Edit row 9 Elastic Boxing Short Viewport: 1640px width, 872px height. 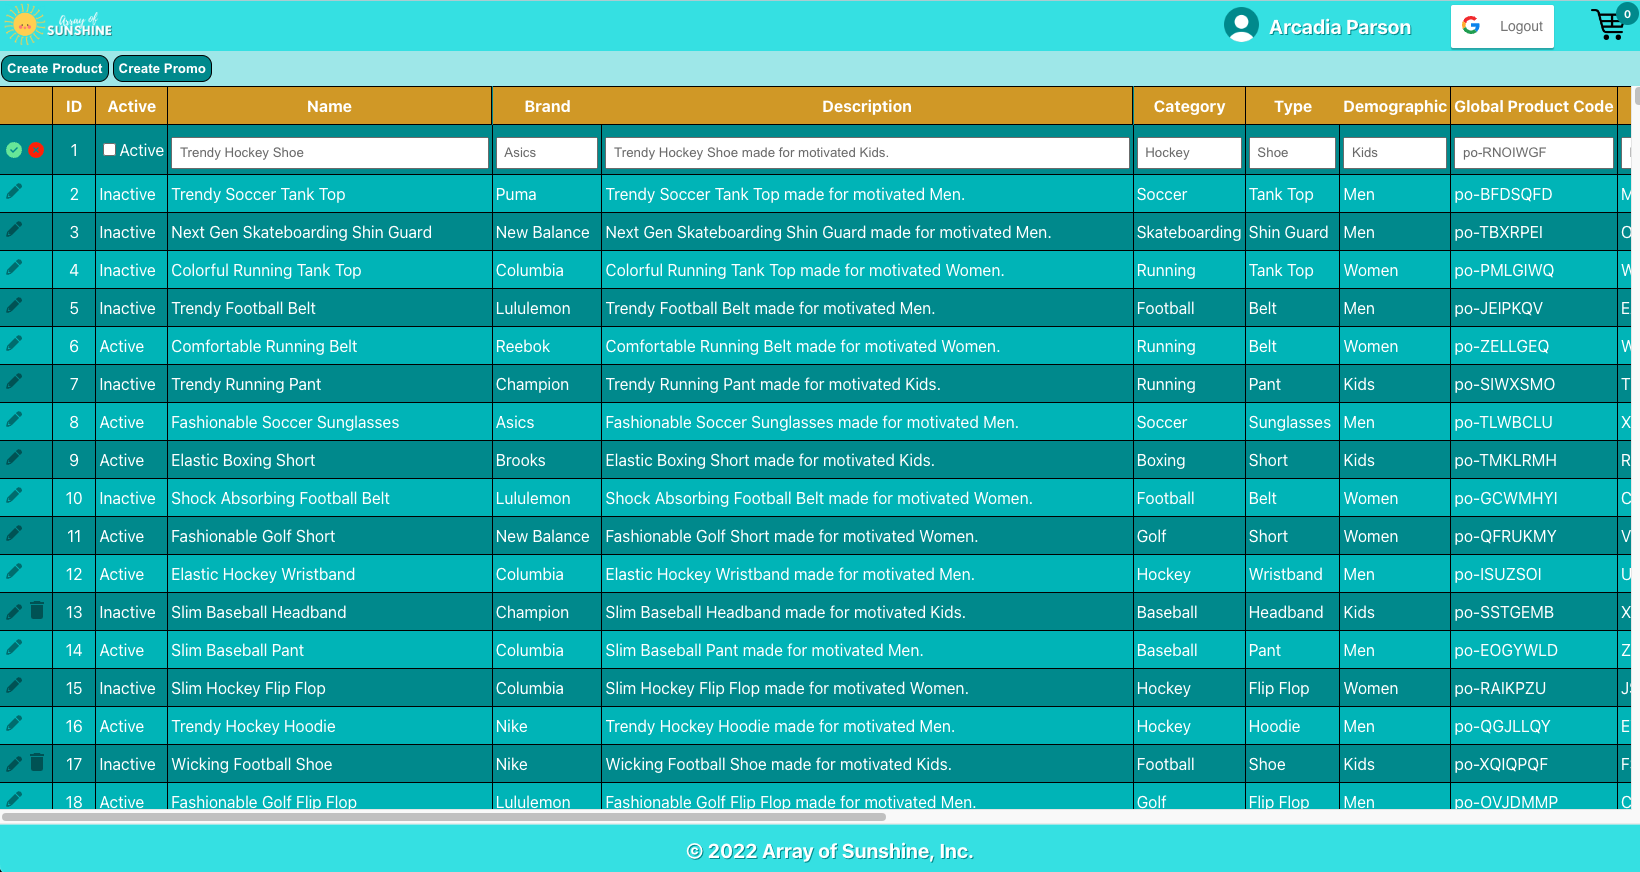(14, 457)
